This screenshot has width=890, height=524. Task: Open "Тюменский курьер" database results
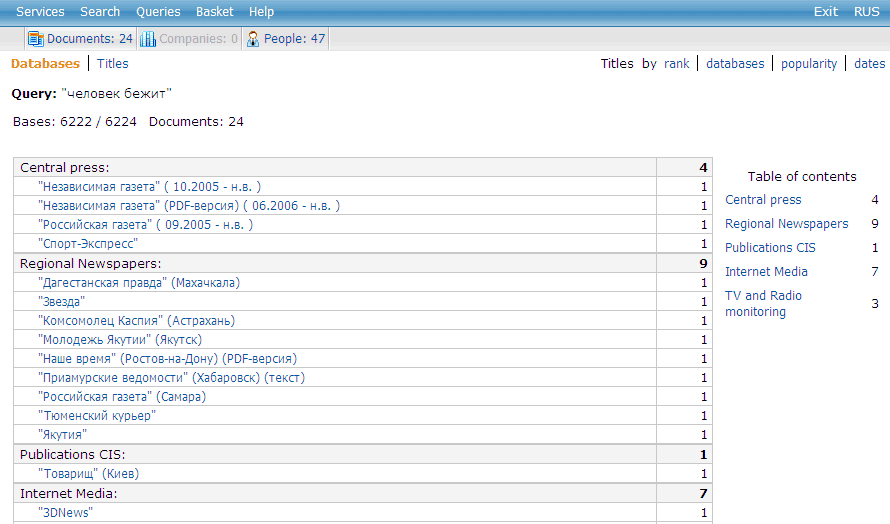point(96,416)
